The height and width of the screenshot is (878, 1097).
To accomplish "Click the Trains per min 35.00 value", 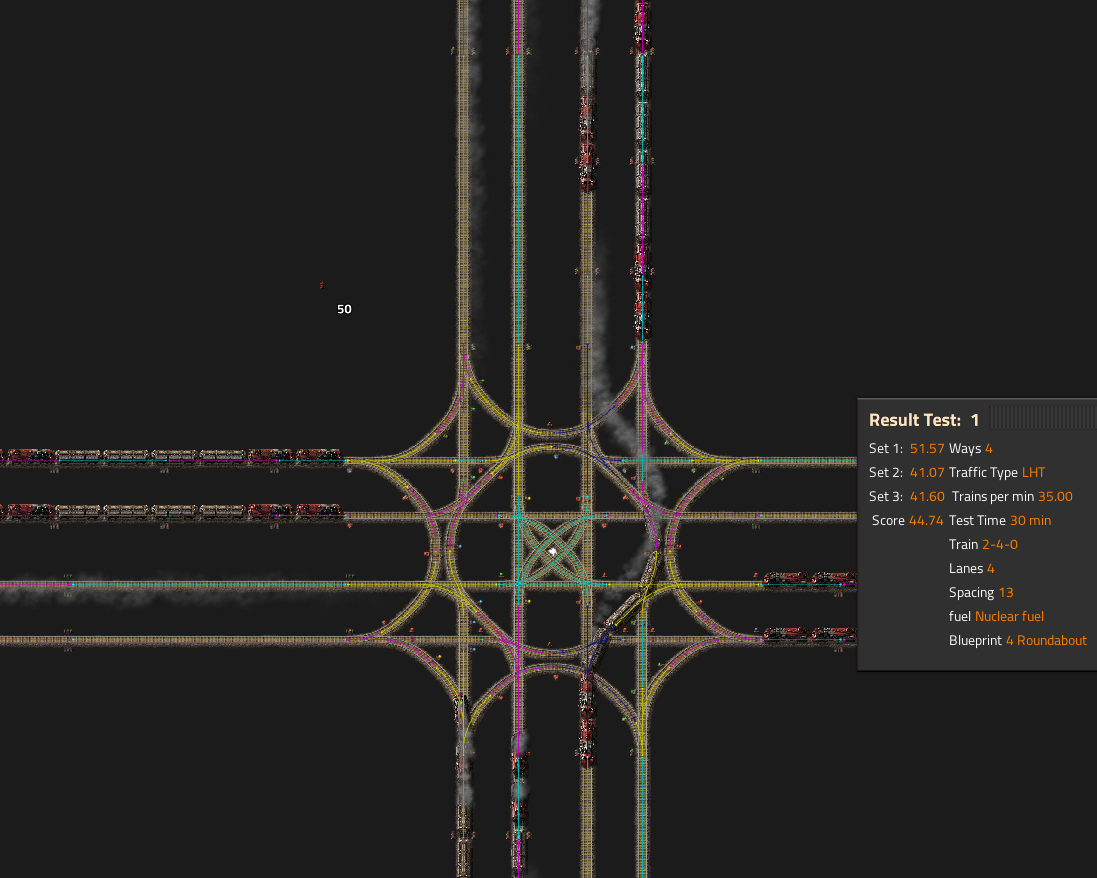I will [1055, 496].
